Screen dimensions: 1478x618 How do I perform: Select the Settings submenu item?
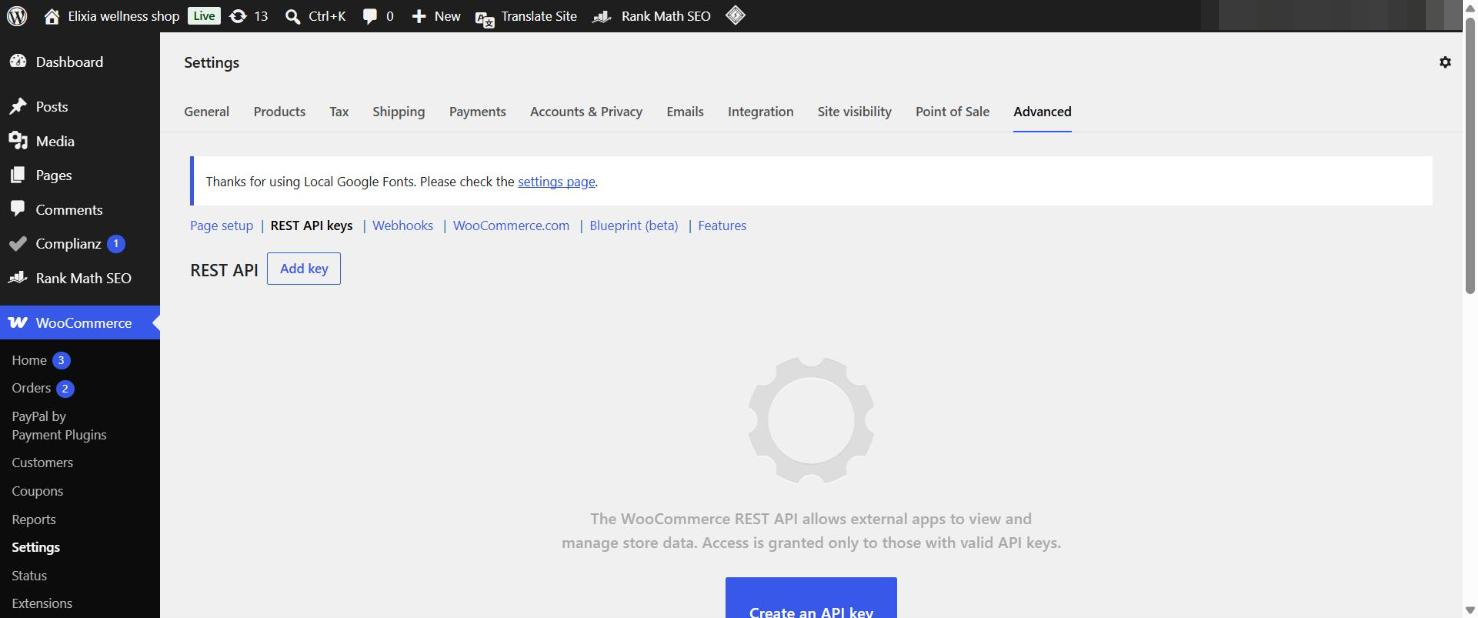pos(36,547)
